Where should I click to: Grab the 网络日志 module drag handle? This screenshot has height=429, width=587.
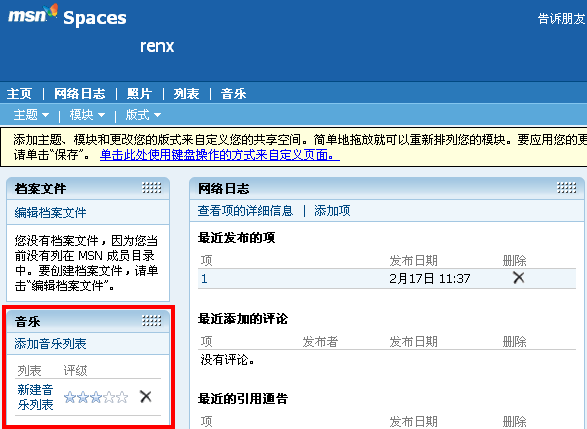click(566, 188)
